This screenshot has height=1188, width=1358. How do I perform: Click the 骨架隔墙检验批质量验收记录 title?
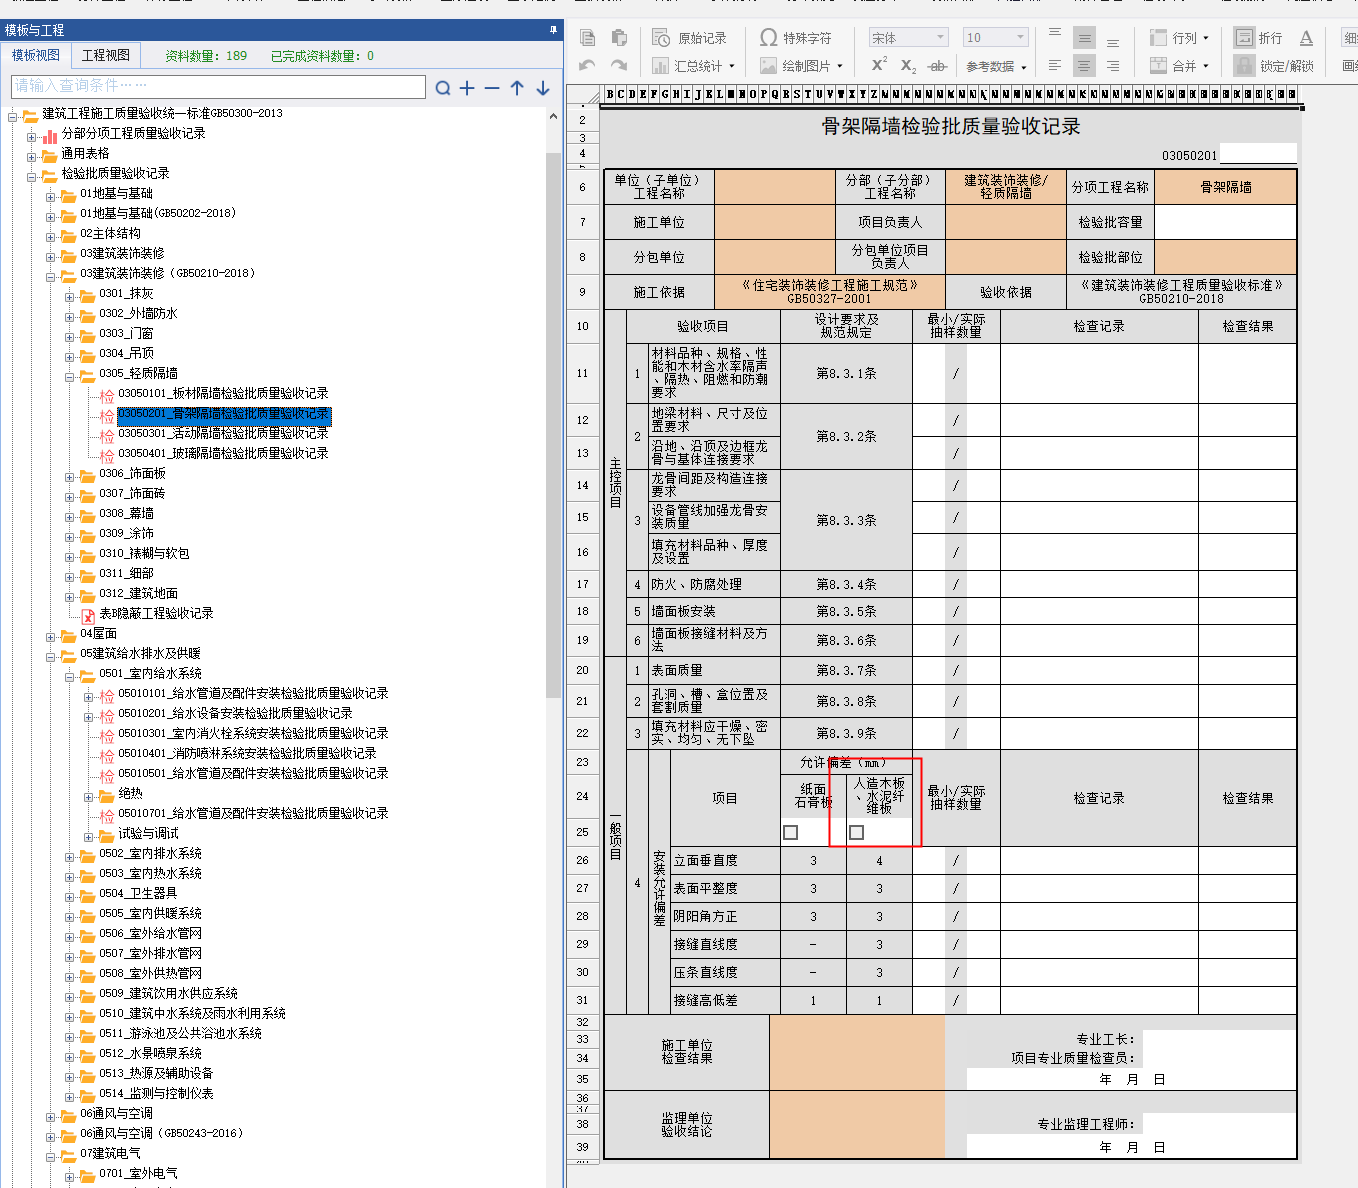(x=950, y=127)
